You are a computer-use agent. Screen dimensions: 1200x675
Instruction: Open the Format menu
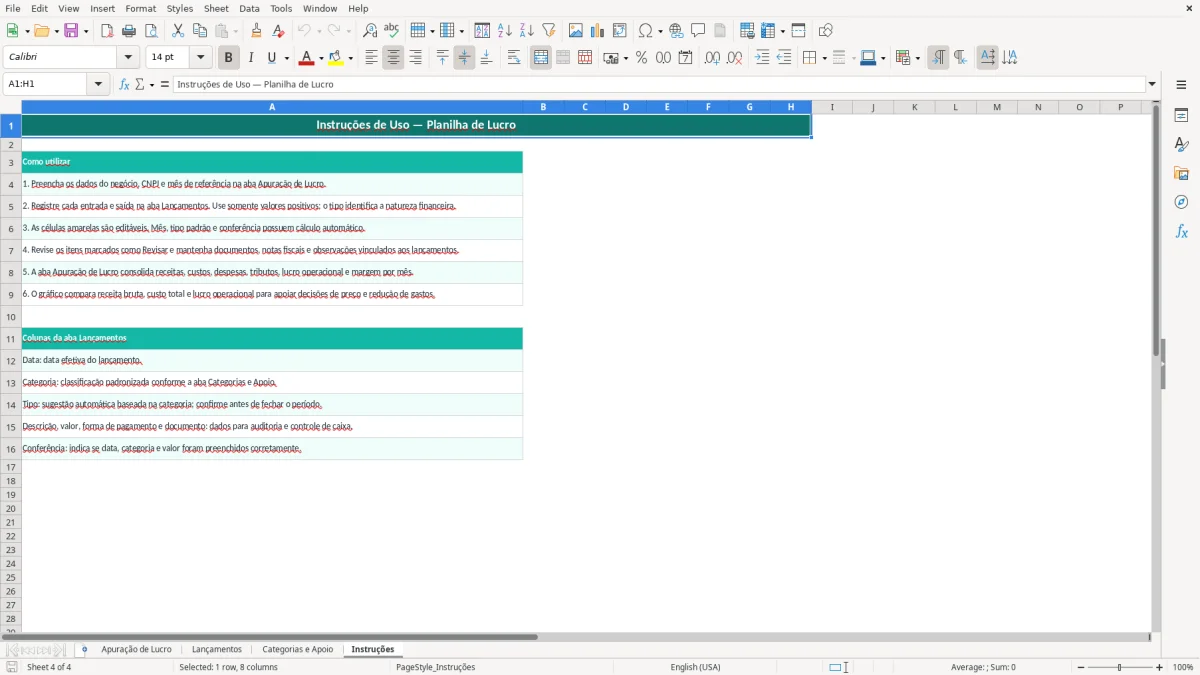140,8
